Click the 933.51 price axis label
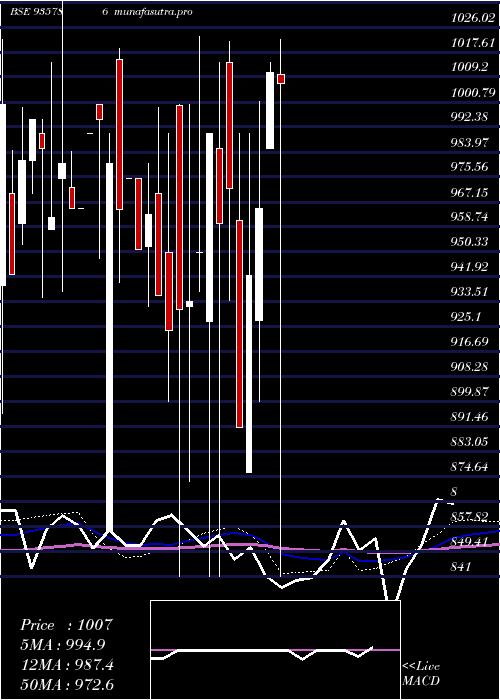Viewport: 500px width, 700px height. pos(470,292)
